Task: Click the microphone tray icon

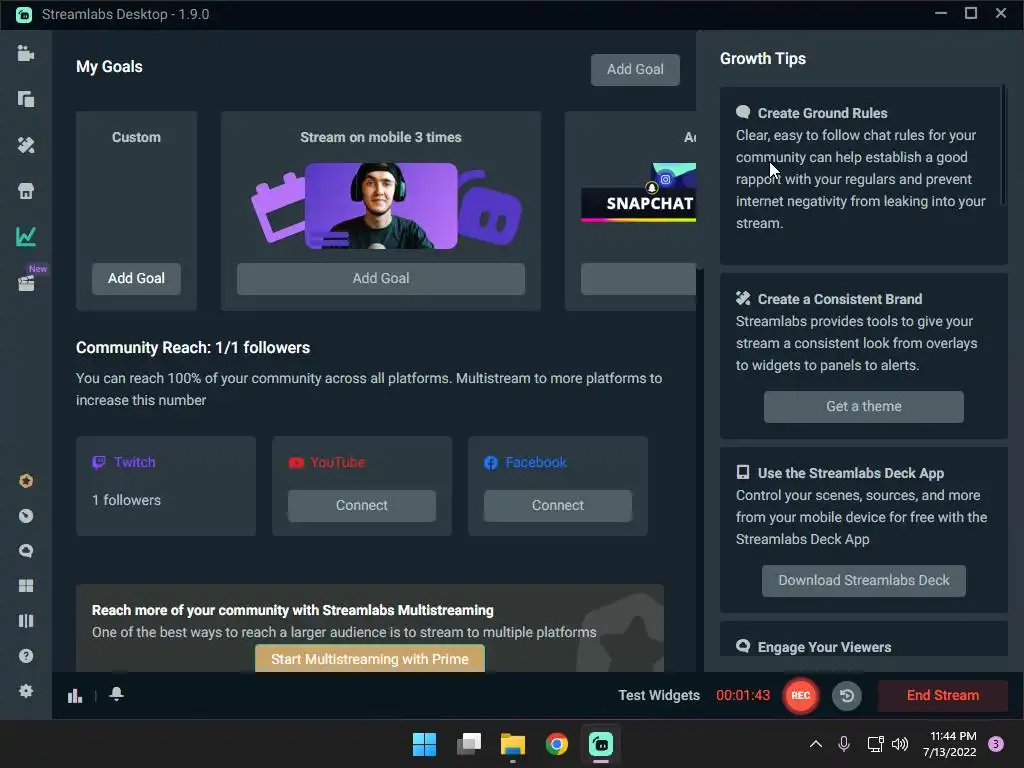Action: [x=844, y=744]
